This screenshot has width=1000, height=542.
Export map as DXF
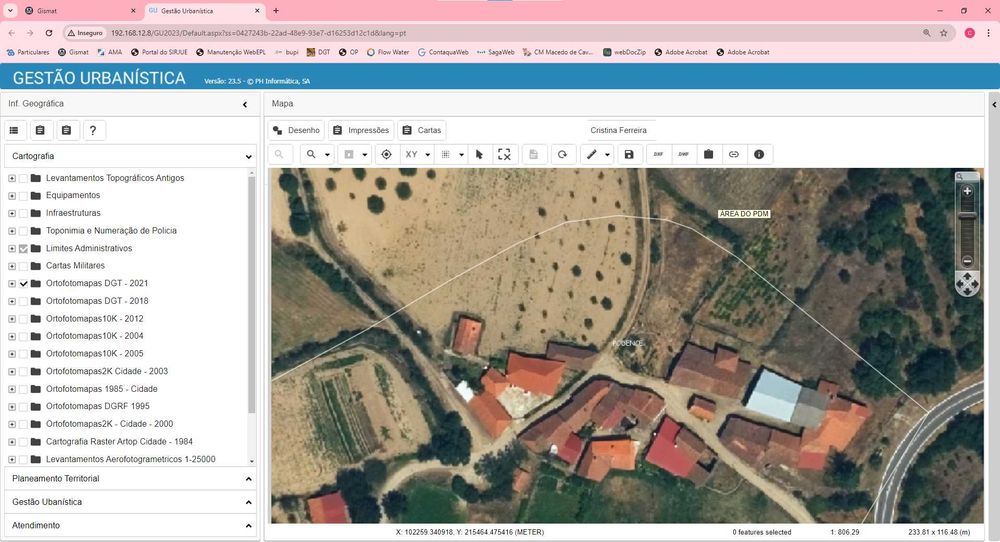click(x=658, y=154)
